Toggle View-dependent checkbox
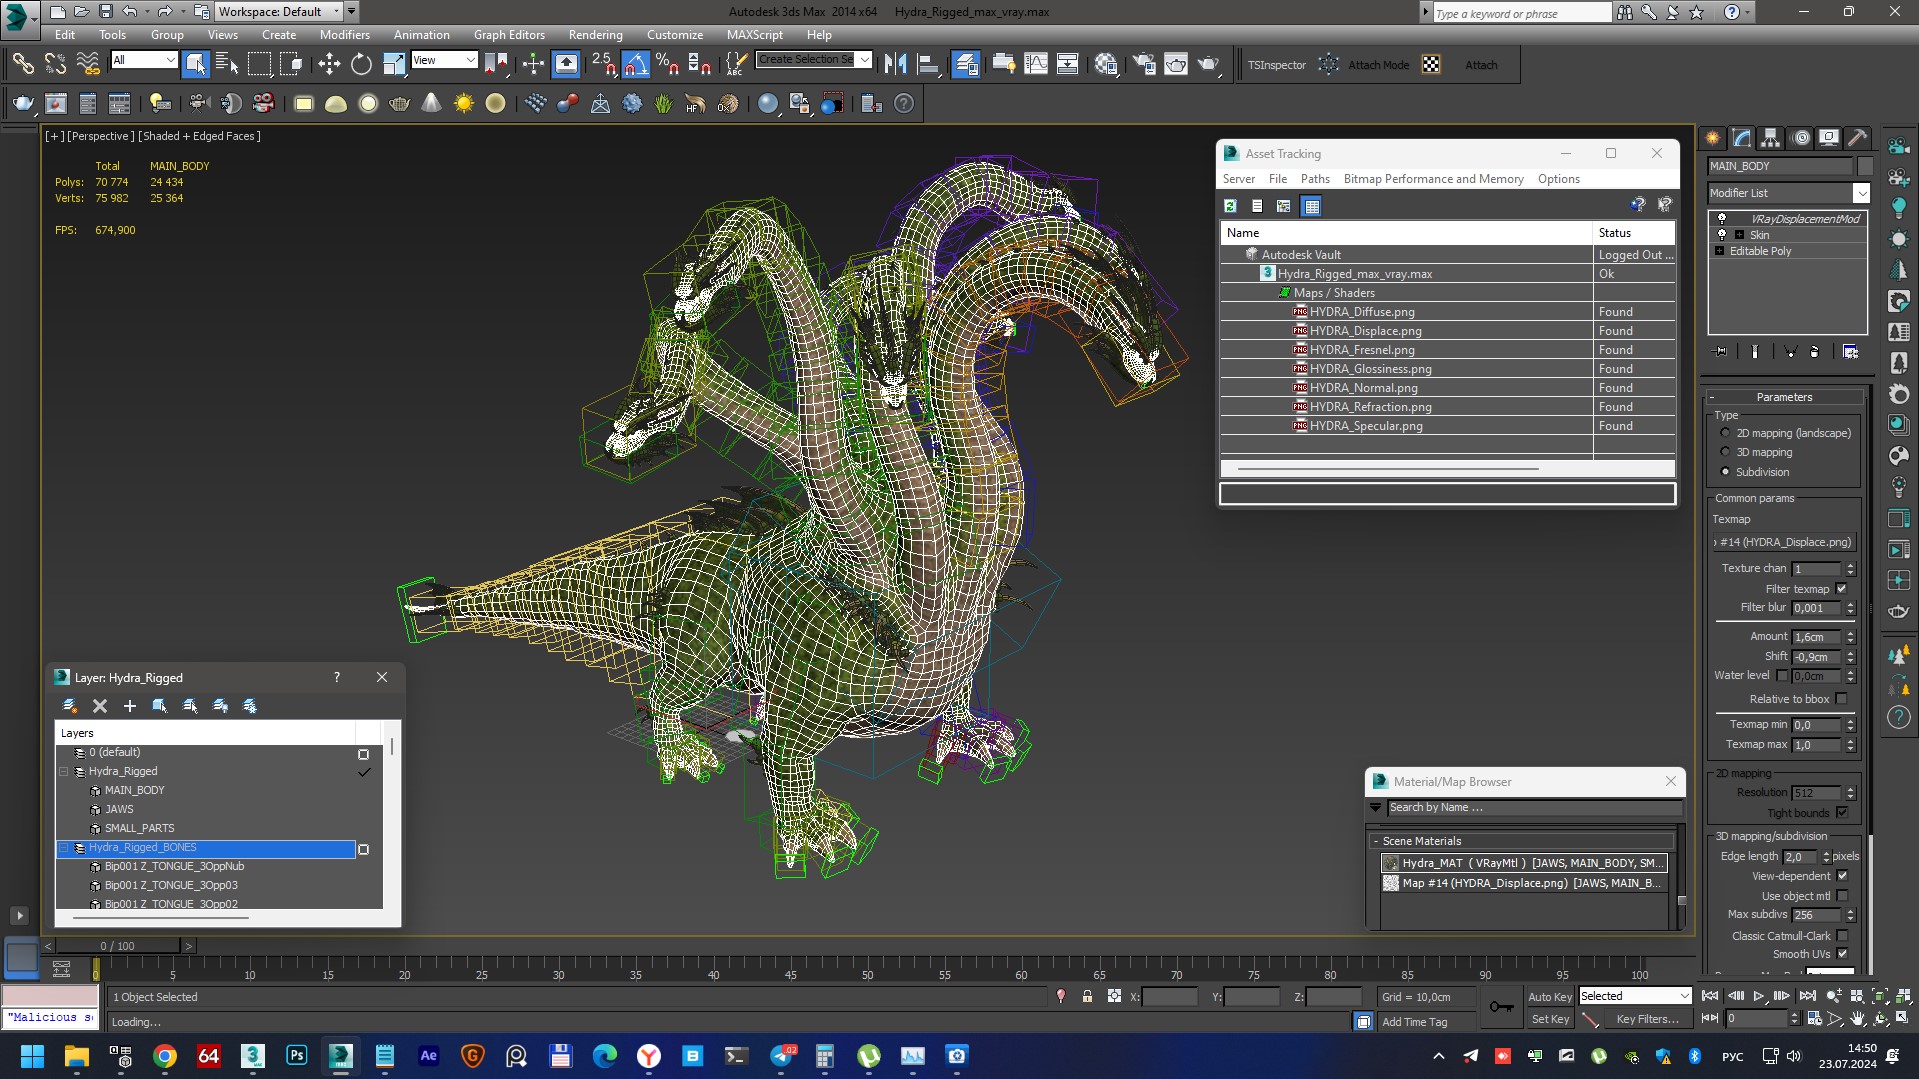 (x=1842, y=876)
